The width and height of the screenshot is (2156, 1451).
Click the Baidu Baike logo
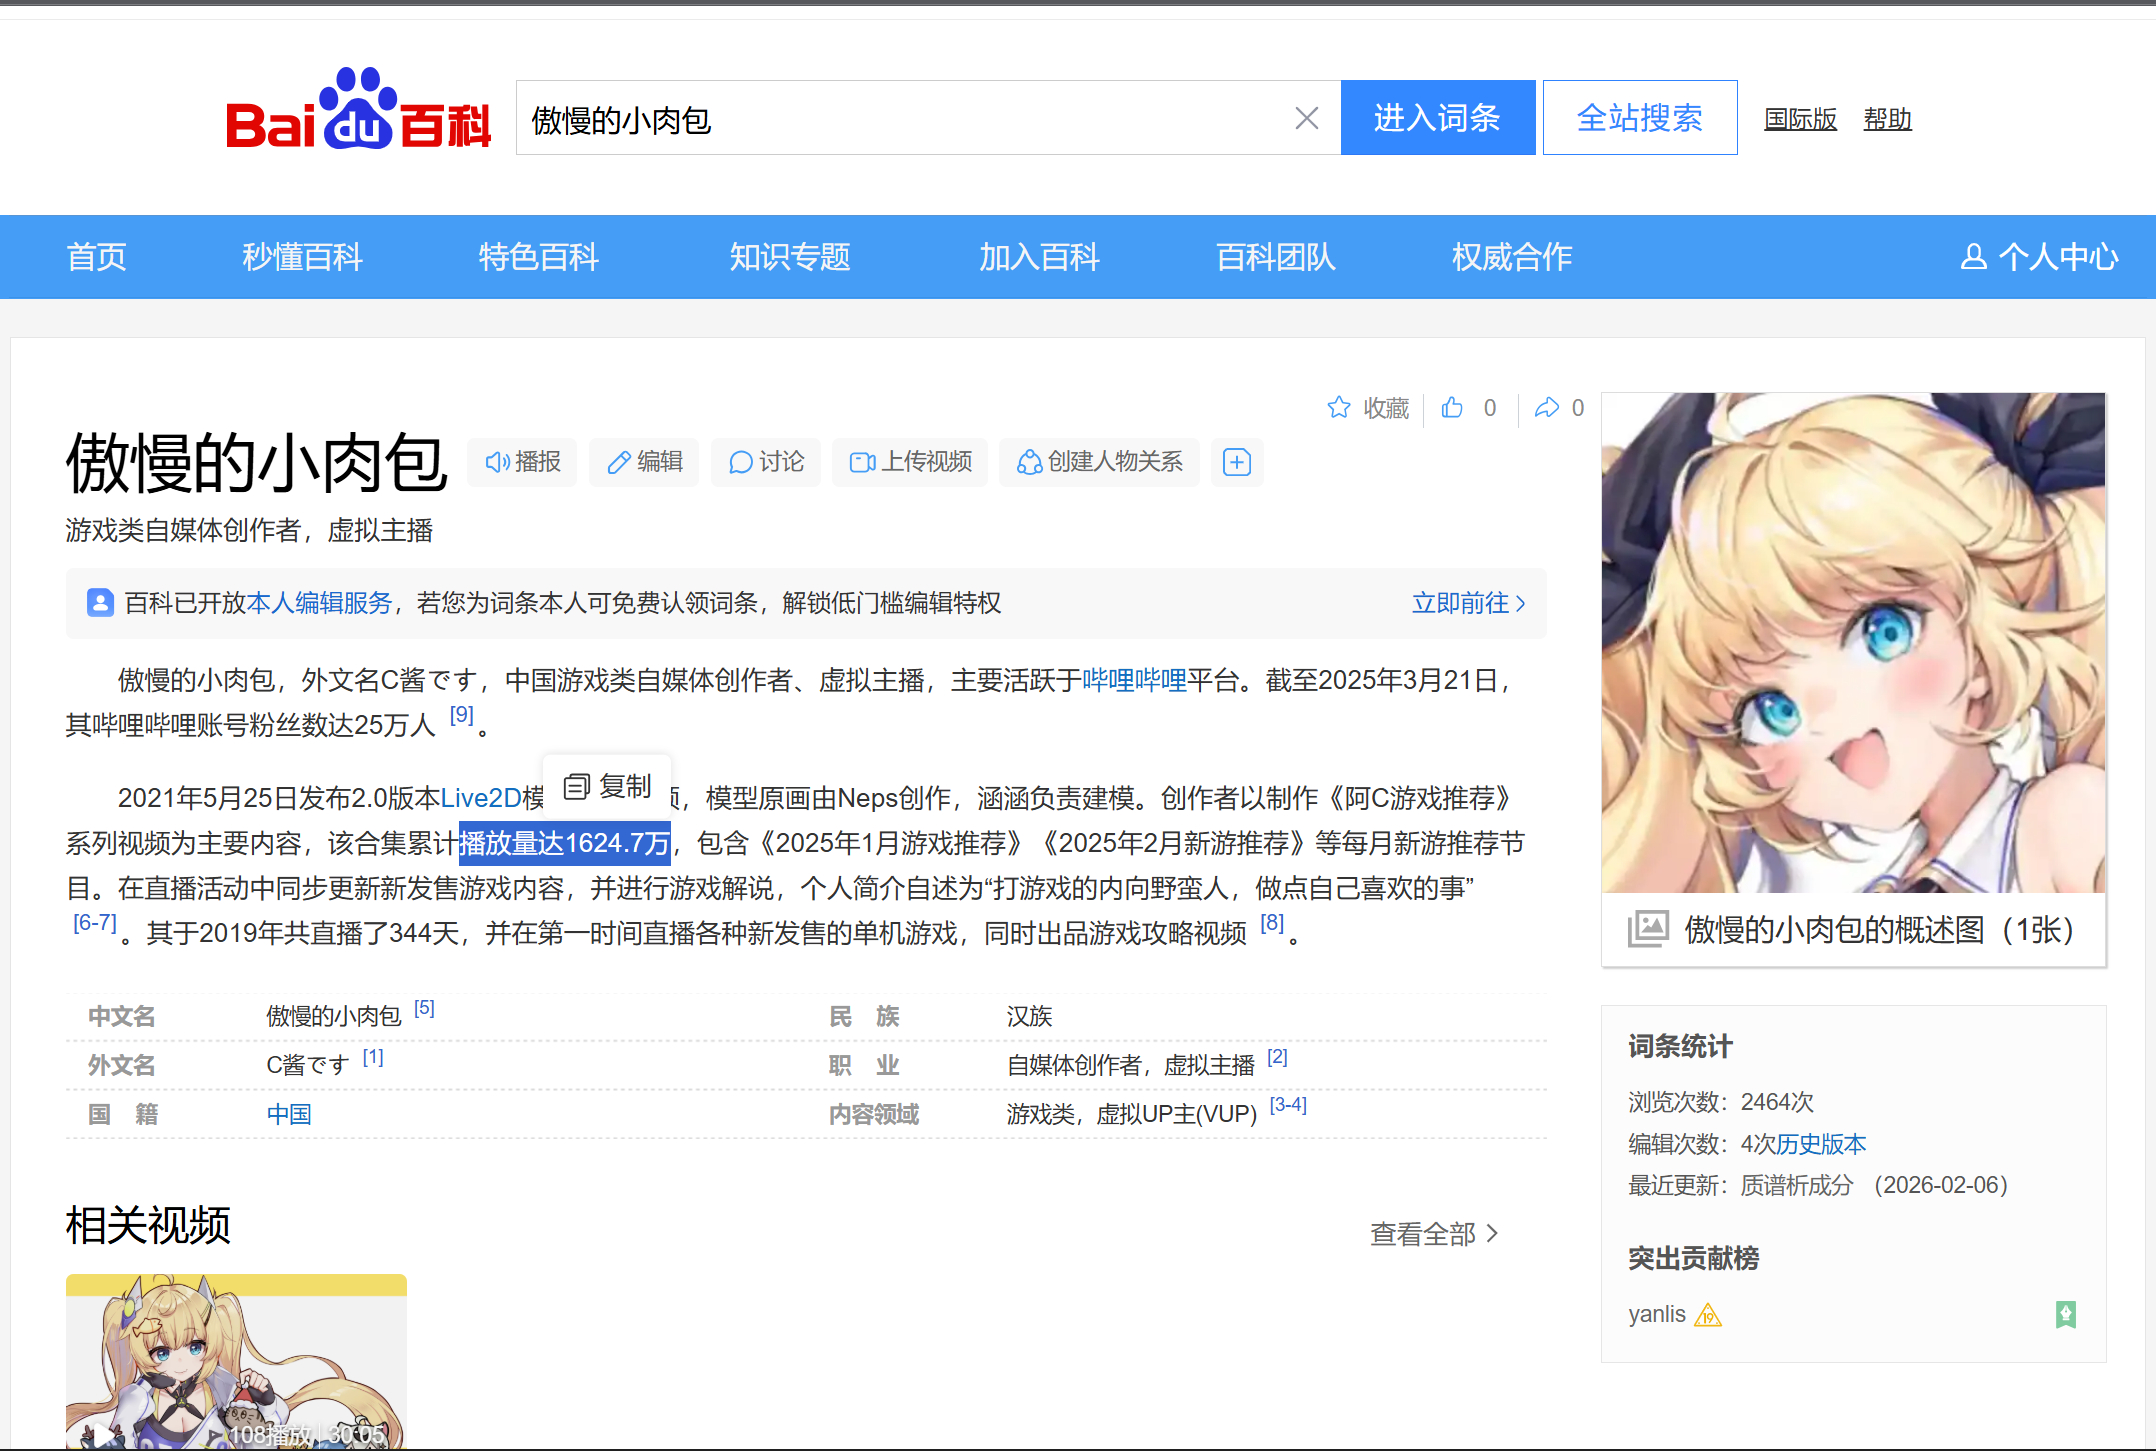click(358, 112)
